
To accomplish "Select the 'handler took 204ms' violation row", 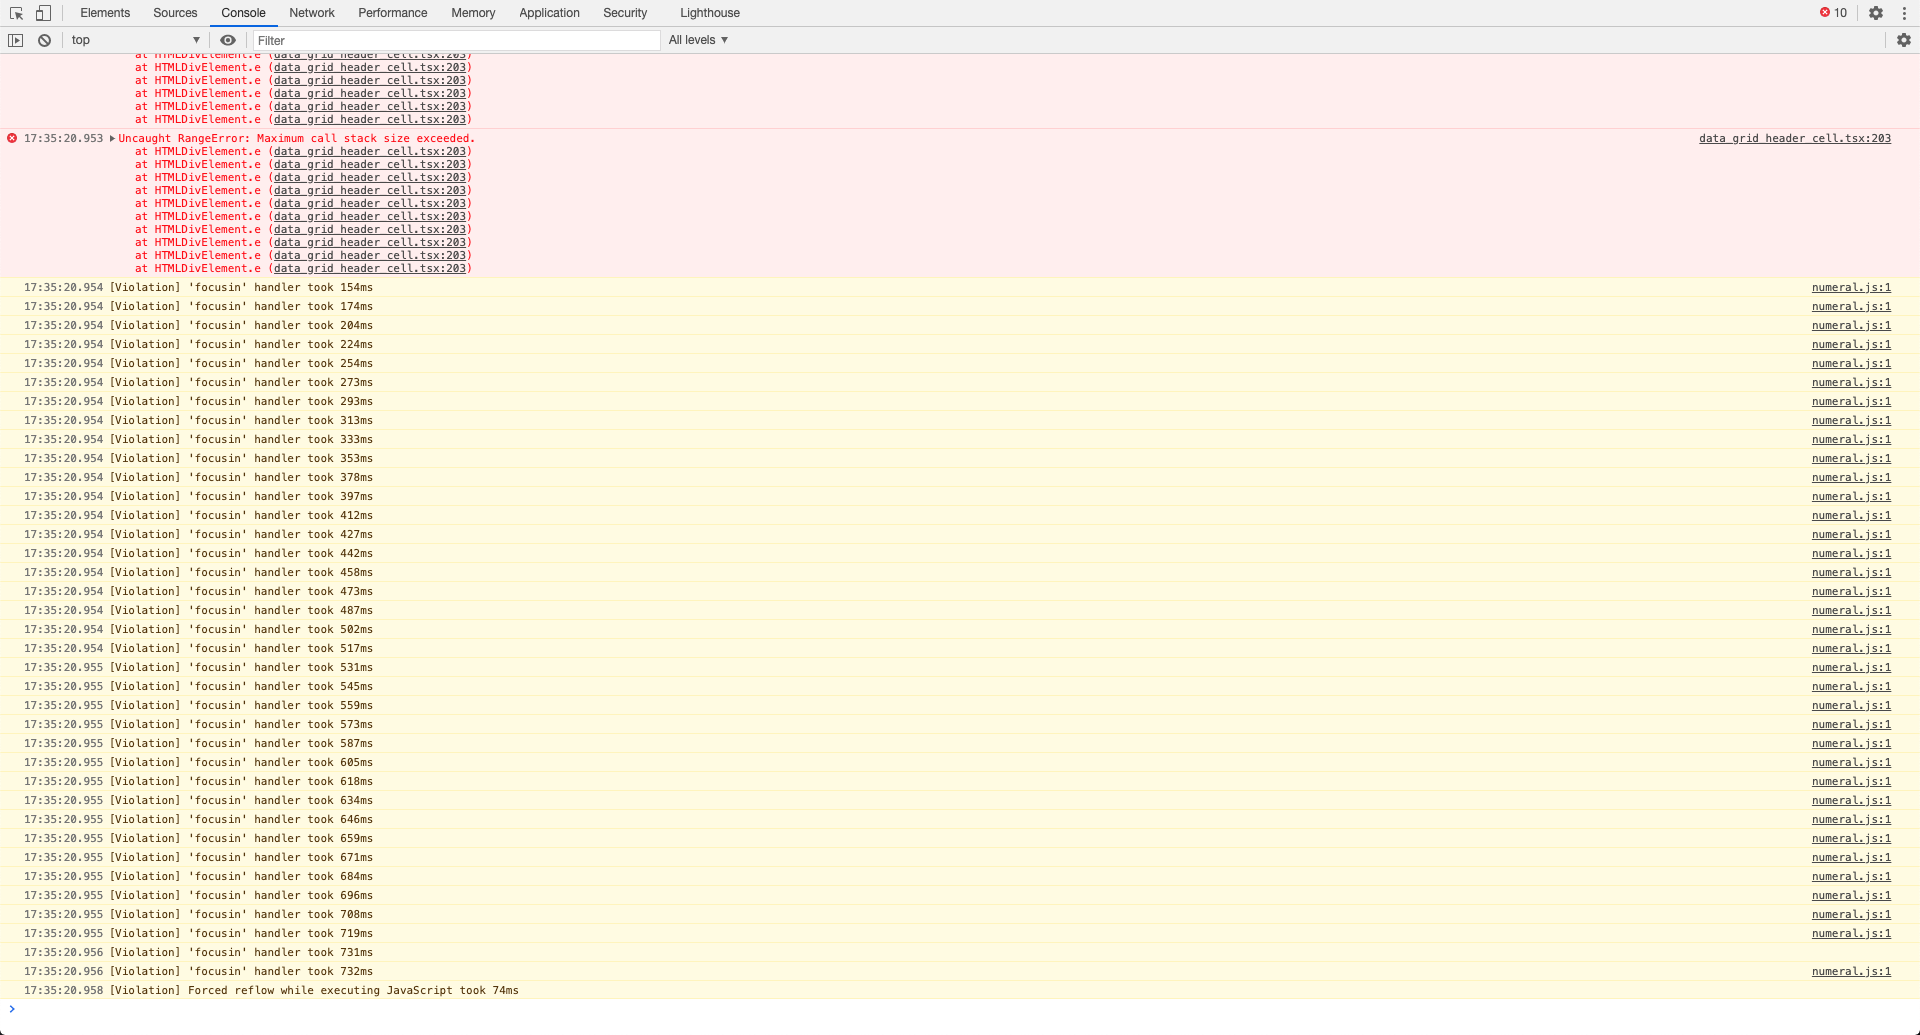I will click(x=960, y=325).
